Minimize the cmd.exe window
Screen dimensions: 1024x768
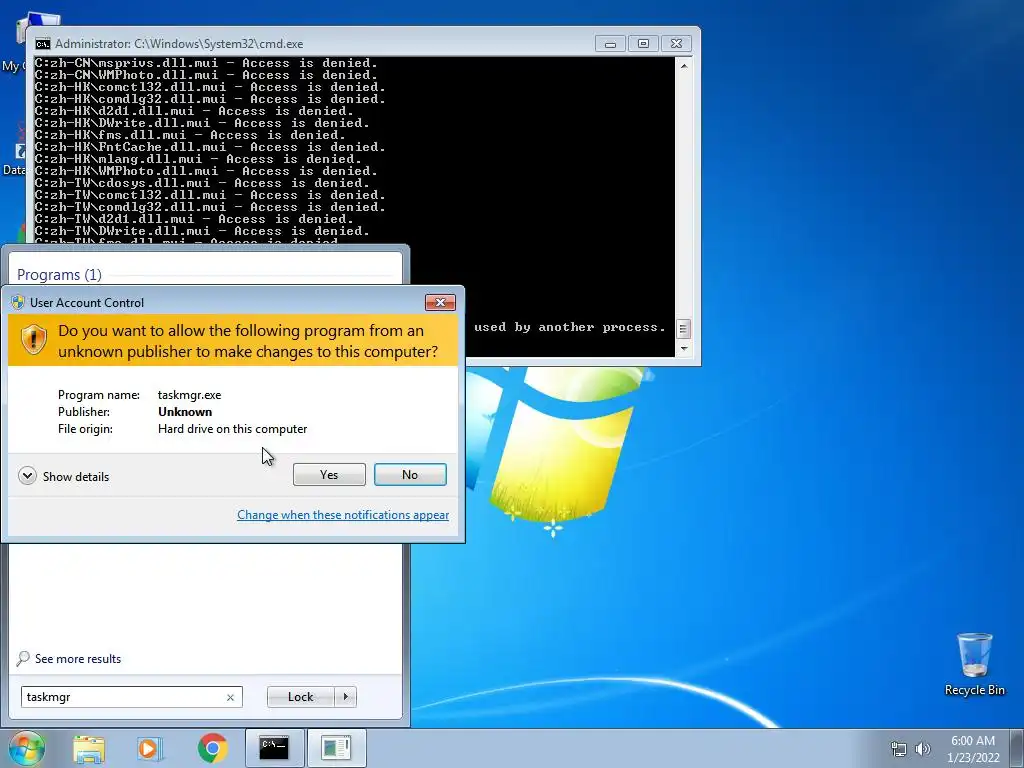(610, 44)
